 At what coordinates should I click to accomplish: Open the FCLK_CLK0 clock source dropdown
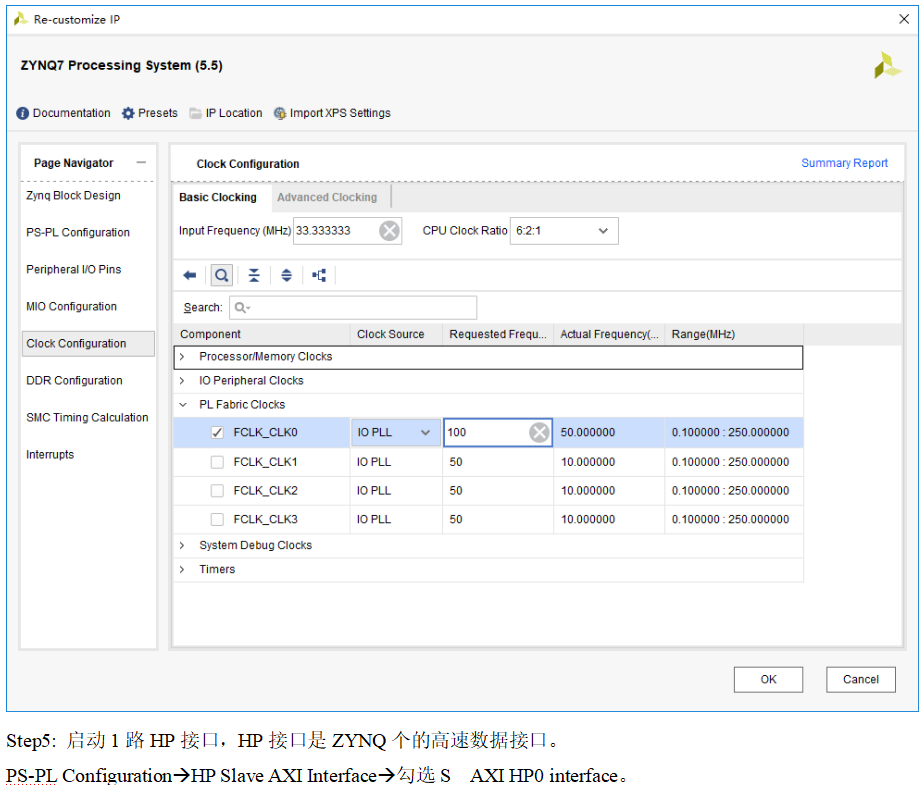click(x=395, y=433)
